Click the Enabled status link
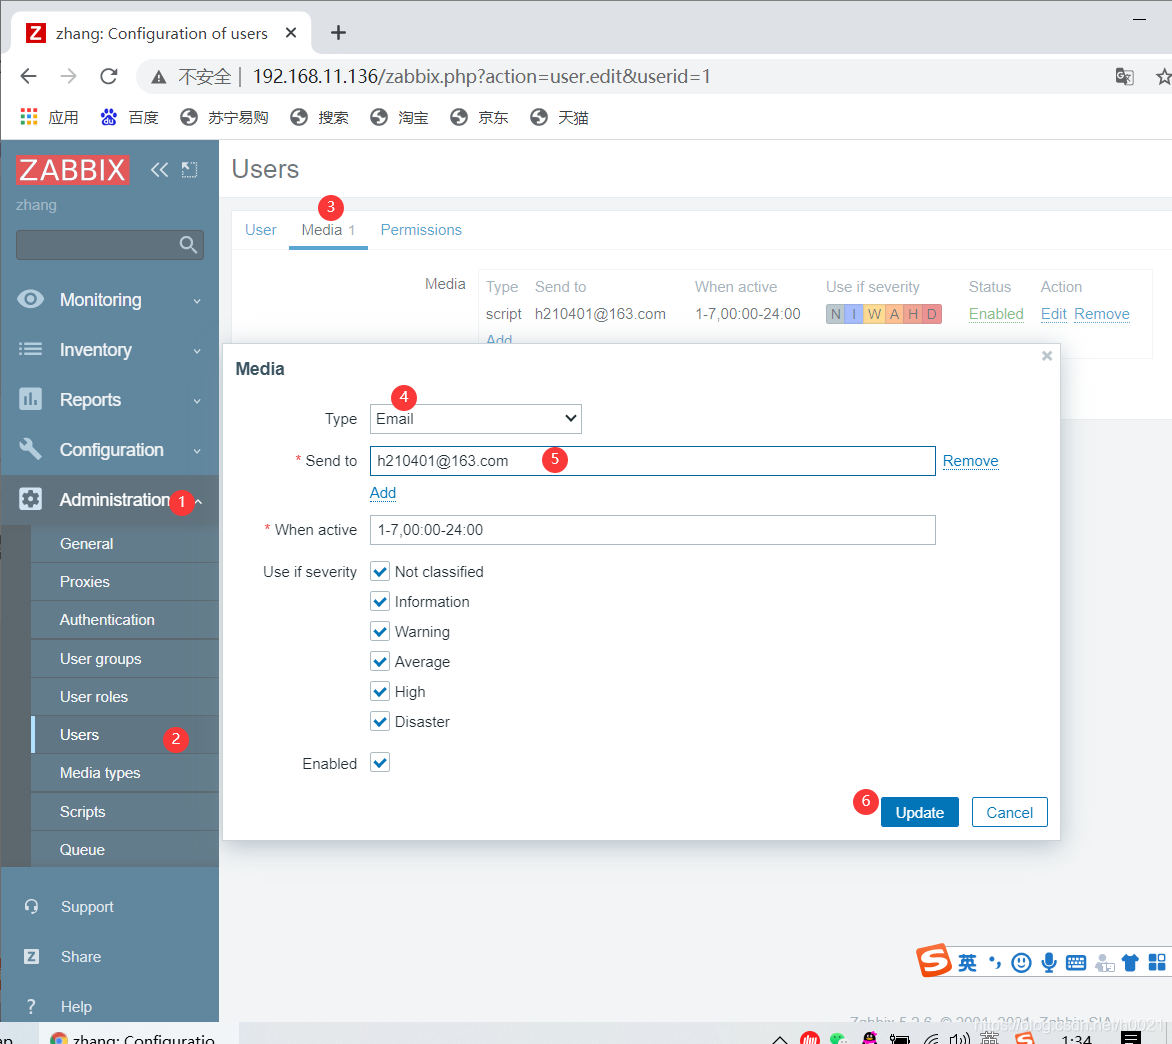Viewport: 1172px width, 1044px height. [996, 314]
